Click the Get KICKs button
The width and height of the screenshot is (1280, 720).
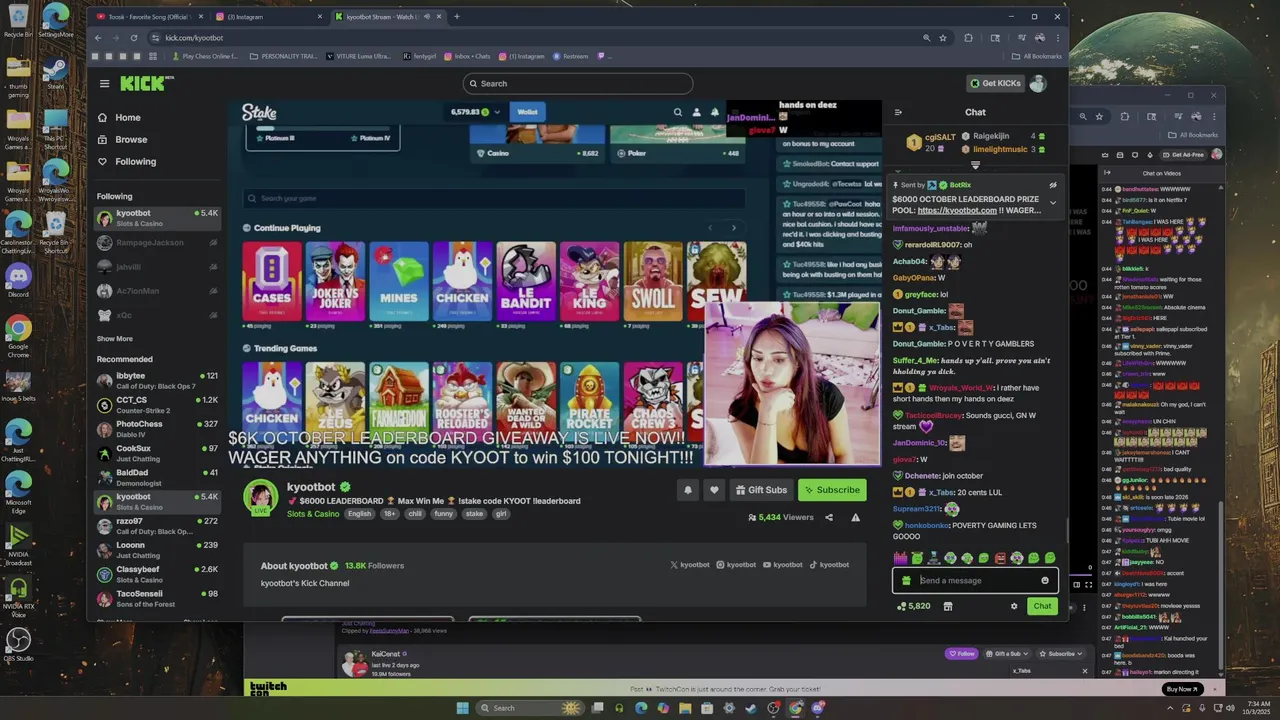coord(994,83)
